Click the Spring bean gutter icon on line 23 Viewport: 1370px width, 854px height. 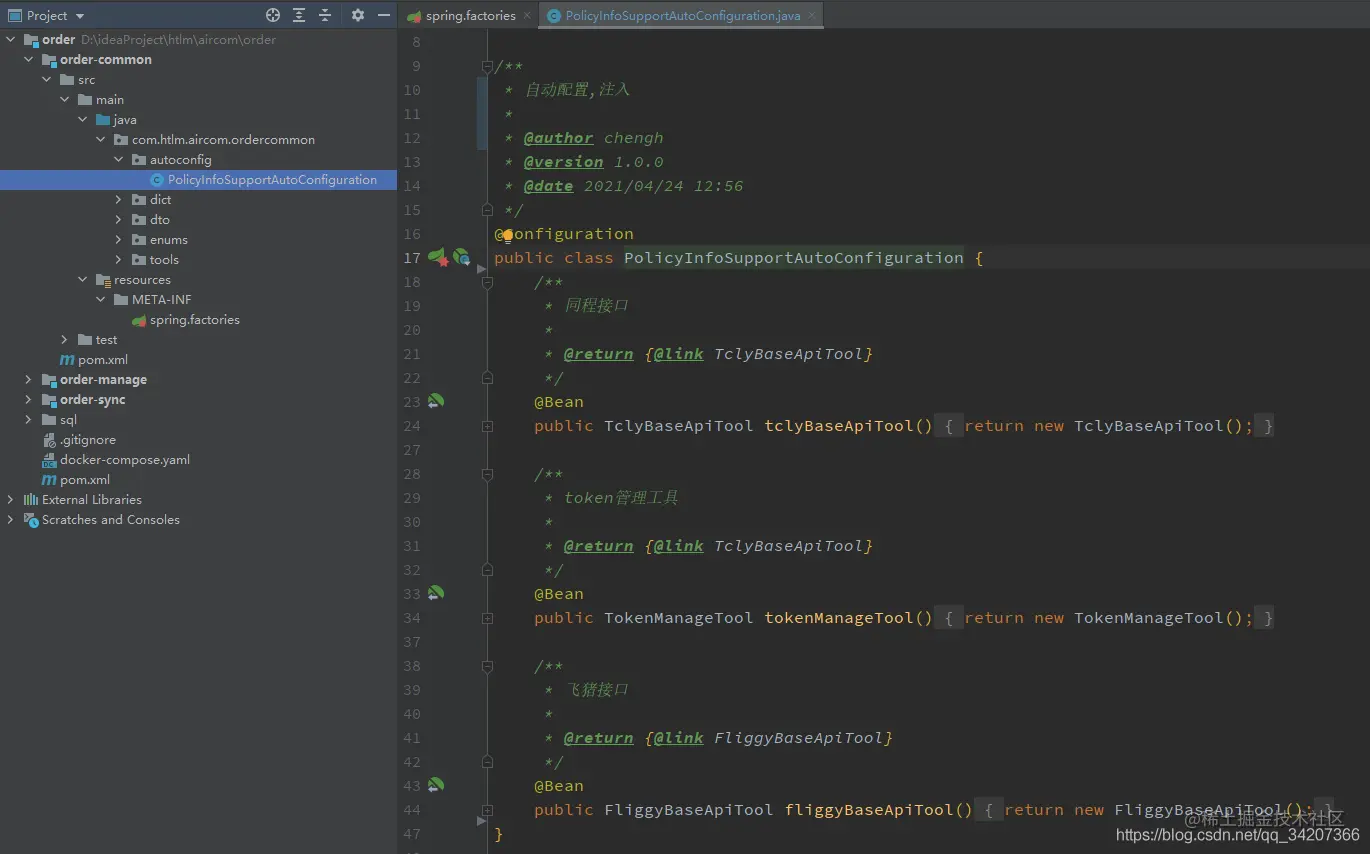[436, 401]
